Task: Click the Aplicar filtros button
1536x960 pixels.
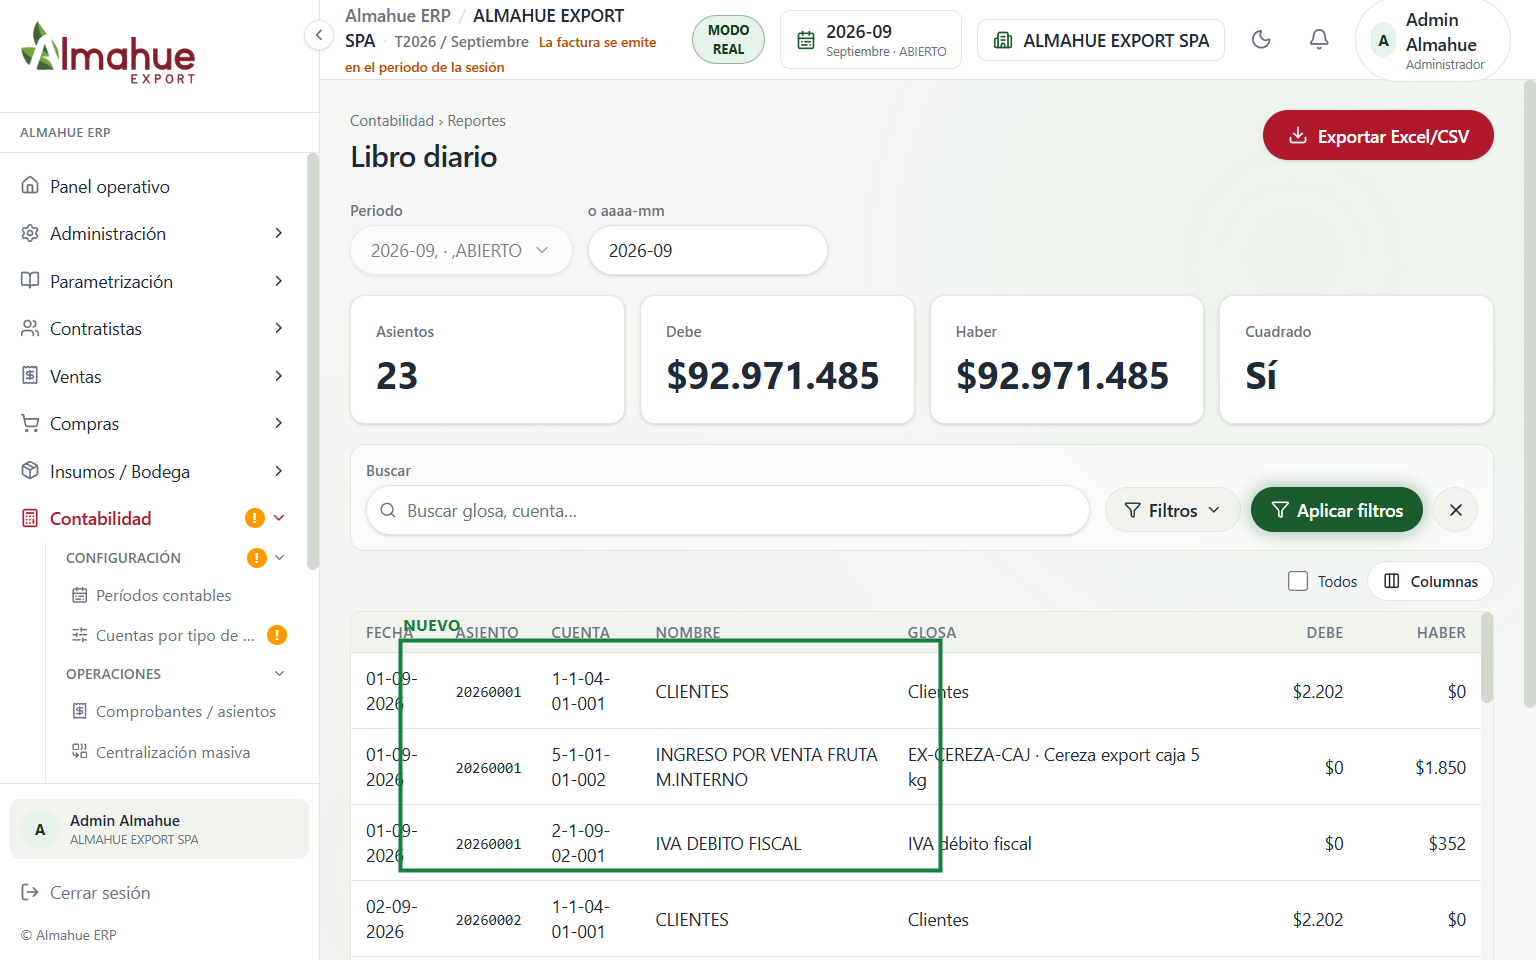Action: (1337, 510)
